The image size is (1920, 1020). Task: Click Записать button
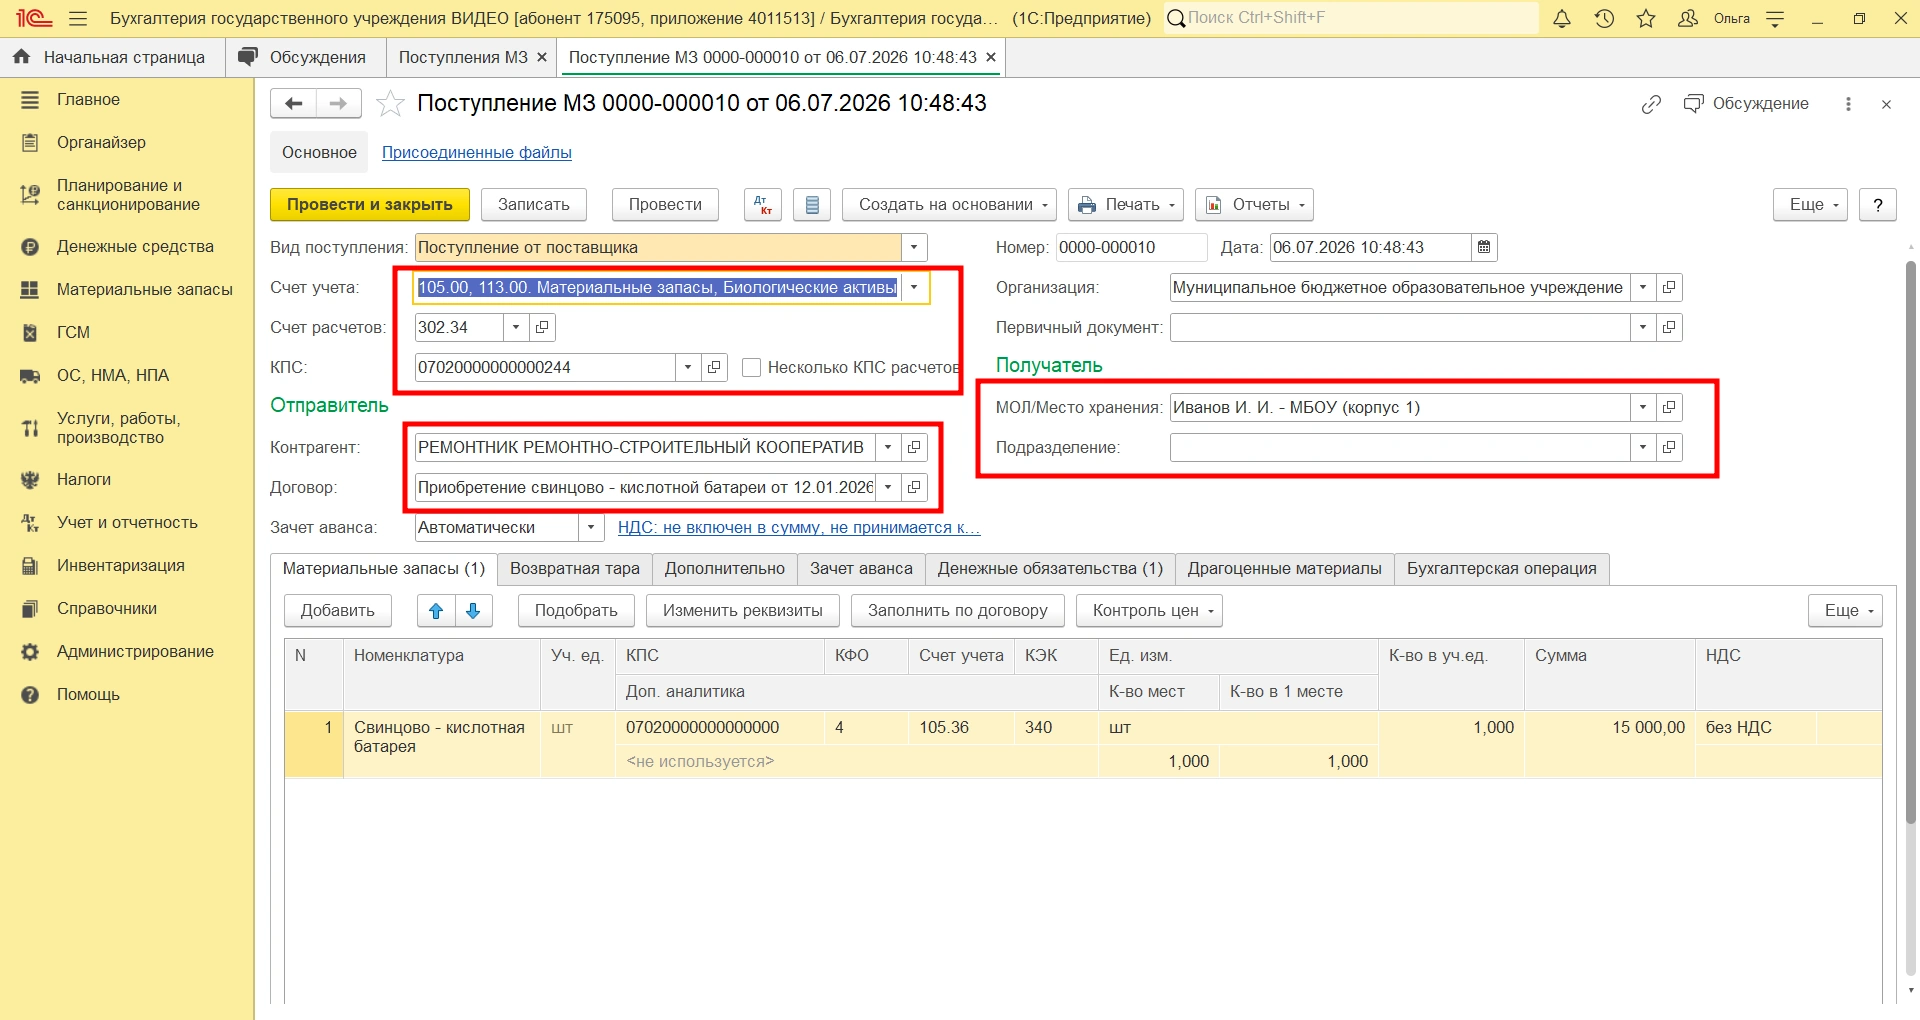[x=534, y=205]
